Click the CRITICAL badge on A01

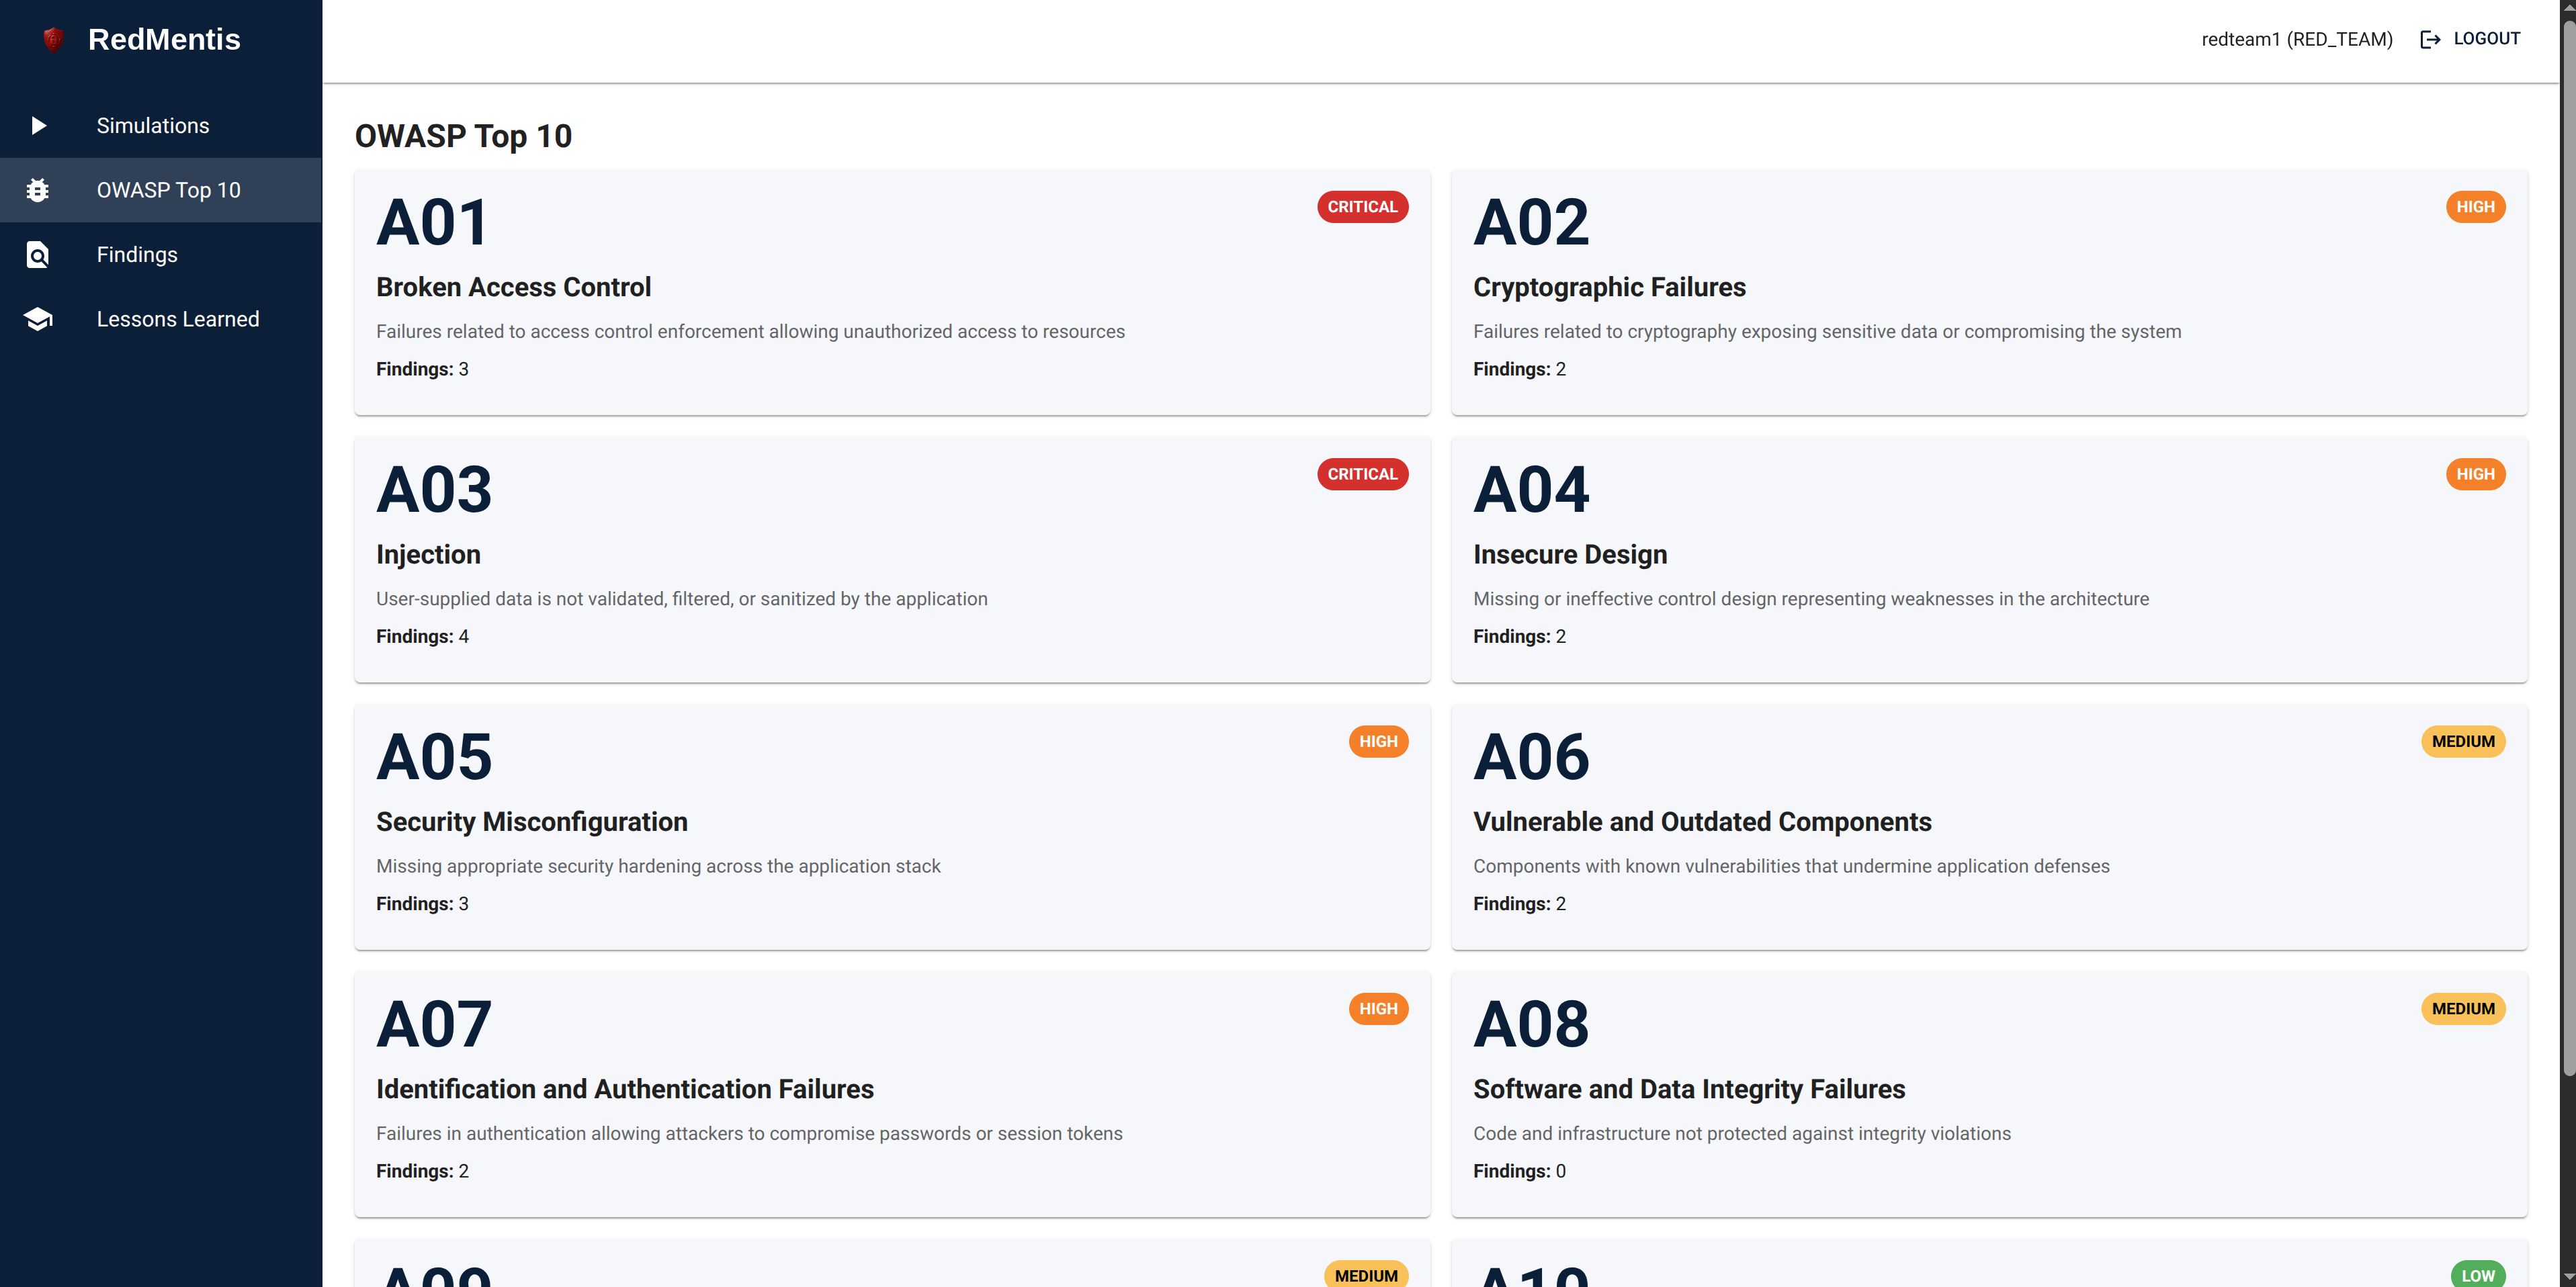1362,207
